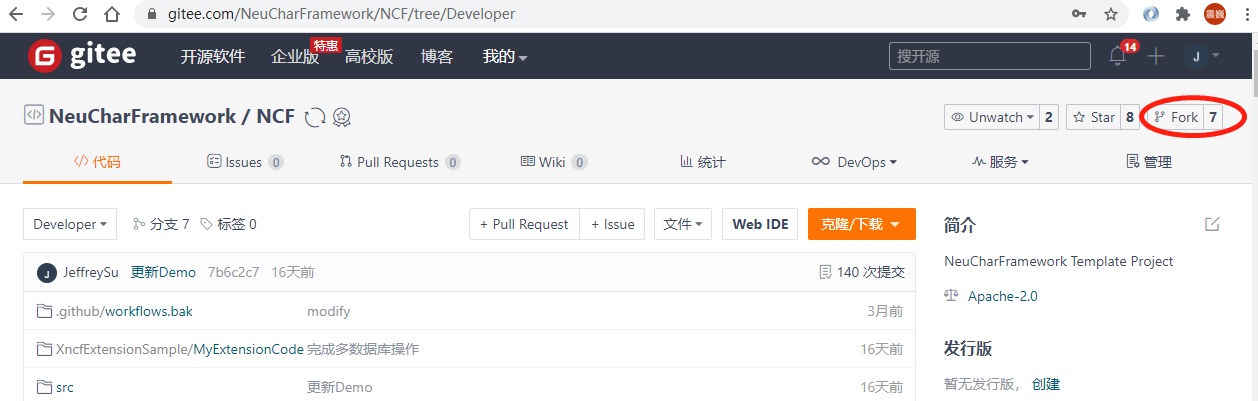Image resolution: width=1258 pixels, height=401 pixels.
Task: Edit 简介 with pencil icon
Action: (x=1212, y=224)
